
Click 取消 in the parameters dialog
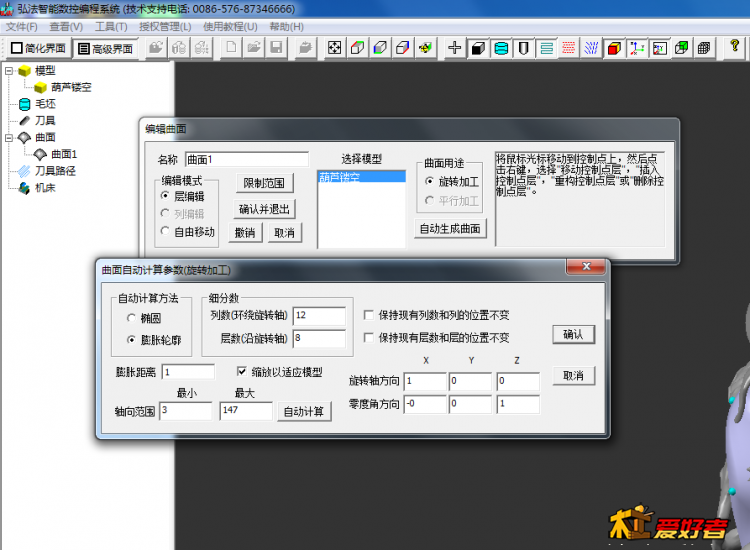pyautogui.click(x=573, y=375)
